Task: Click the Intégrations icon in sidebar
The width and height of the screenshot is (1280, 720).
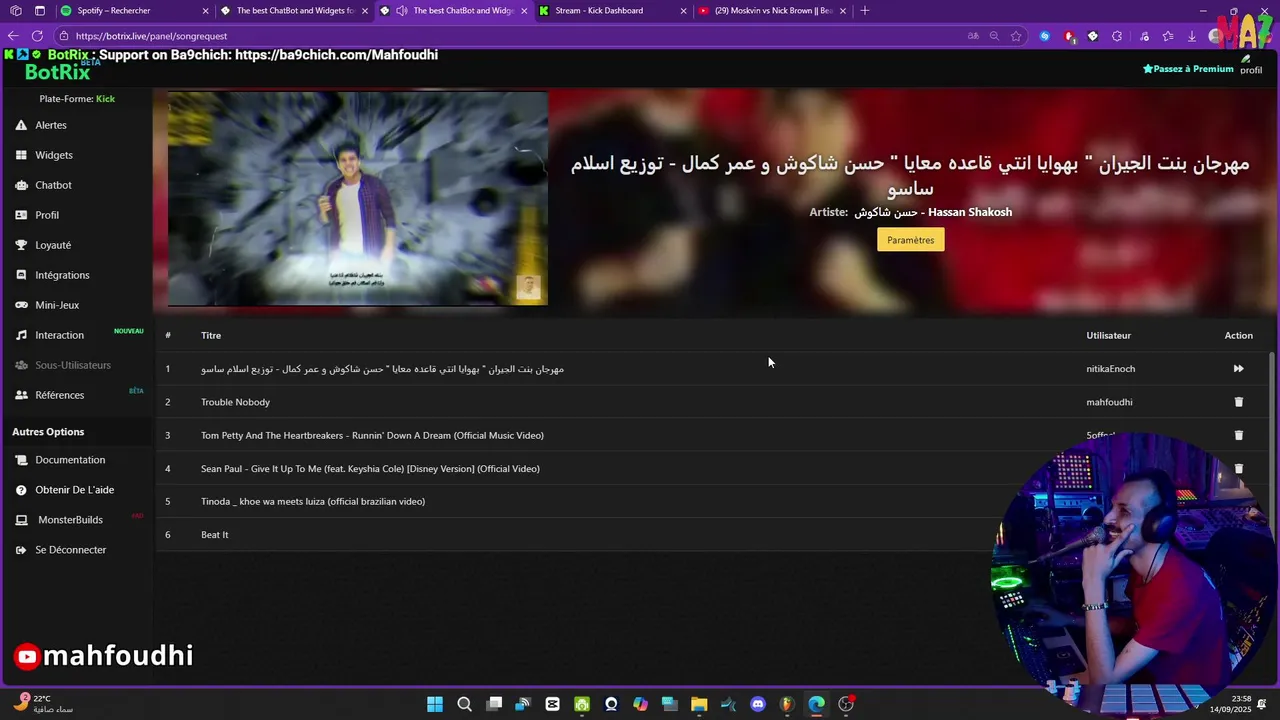Action: pyautogui.click(x=21, y=275)
